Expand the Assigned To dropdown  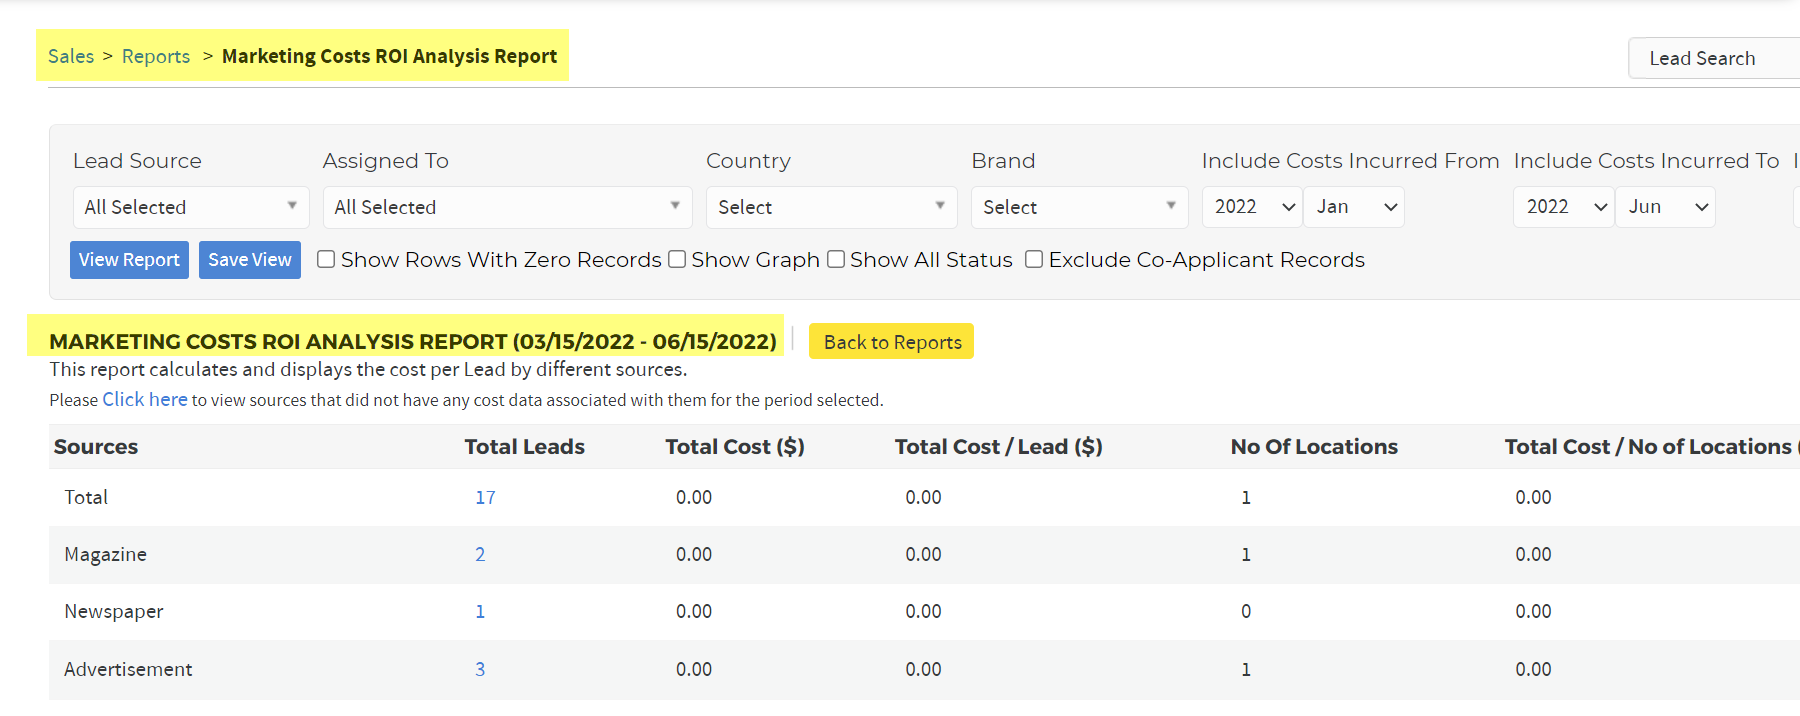(507, 207)
